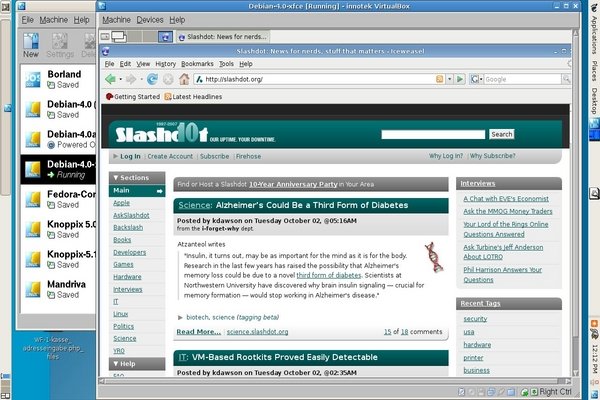Open the Devices menu in VirtualBox
This screenshot has height=400, width=600.
tap(150, 19)
